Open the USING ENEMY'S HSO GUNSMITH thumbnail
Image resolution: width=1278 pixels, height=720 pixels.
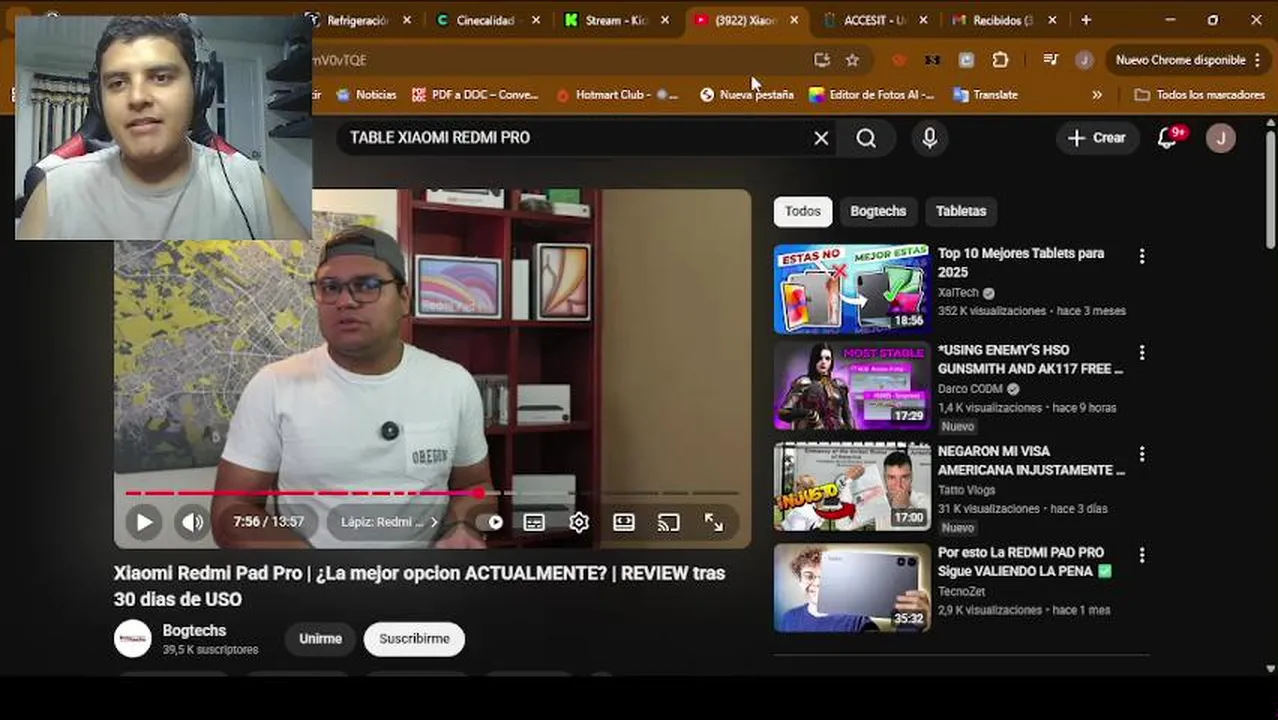pos(852,387)
